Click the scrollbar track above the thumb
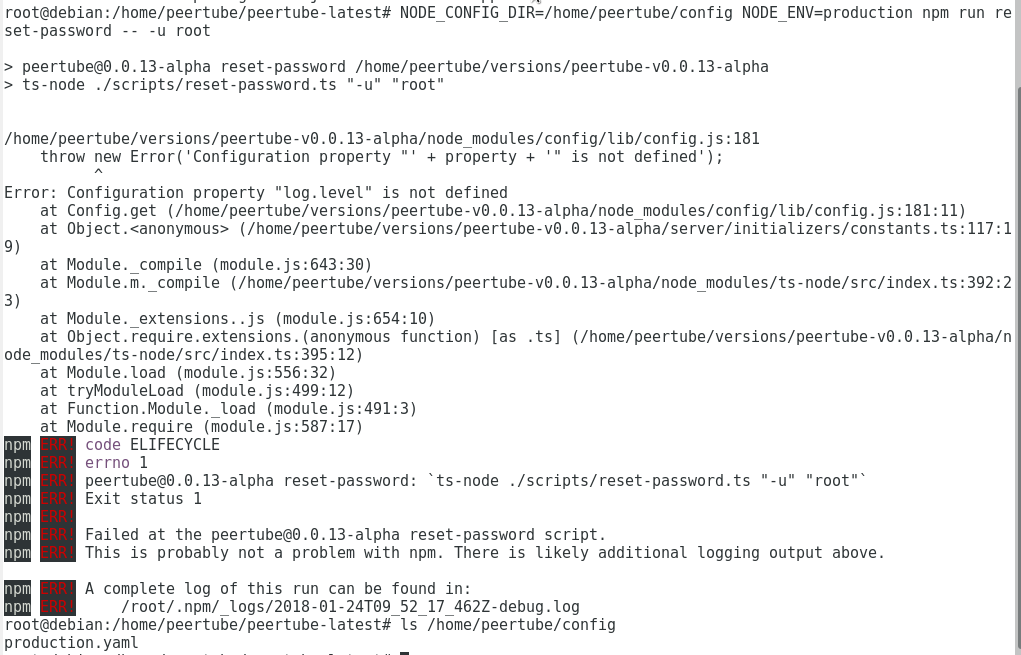Image resolution: width=1021 pixels, height=655 pixels. click(1018, 43)
